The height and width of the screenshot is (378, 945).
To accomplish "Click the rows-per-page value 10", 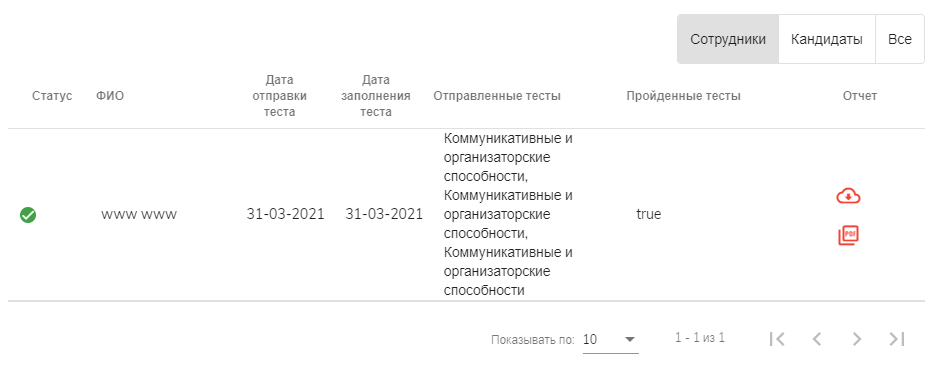I will tap(590, 339).
